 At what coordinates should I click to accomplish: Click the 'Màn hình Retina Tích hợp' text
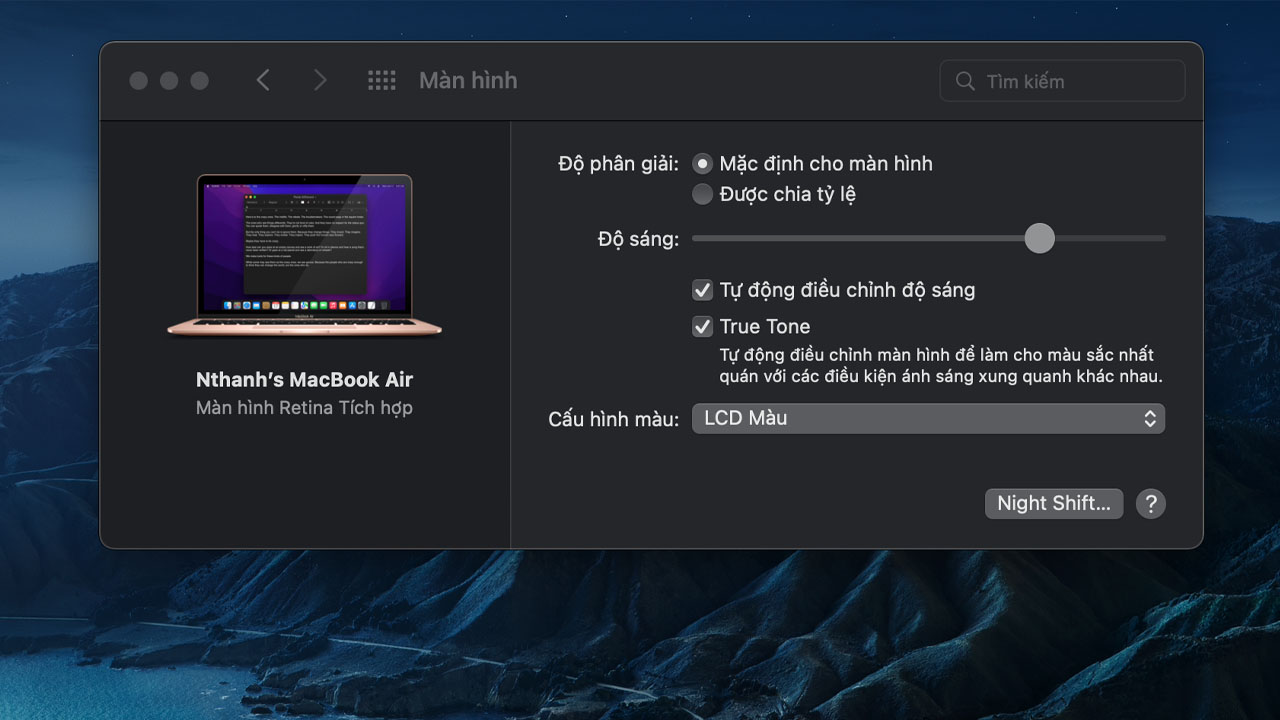pyautogui.click(x=304, y=408)
